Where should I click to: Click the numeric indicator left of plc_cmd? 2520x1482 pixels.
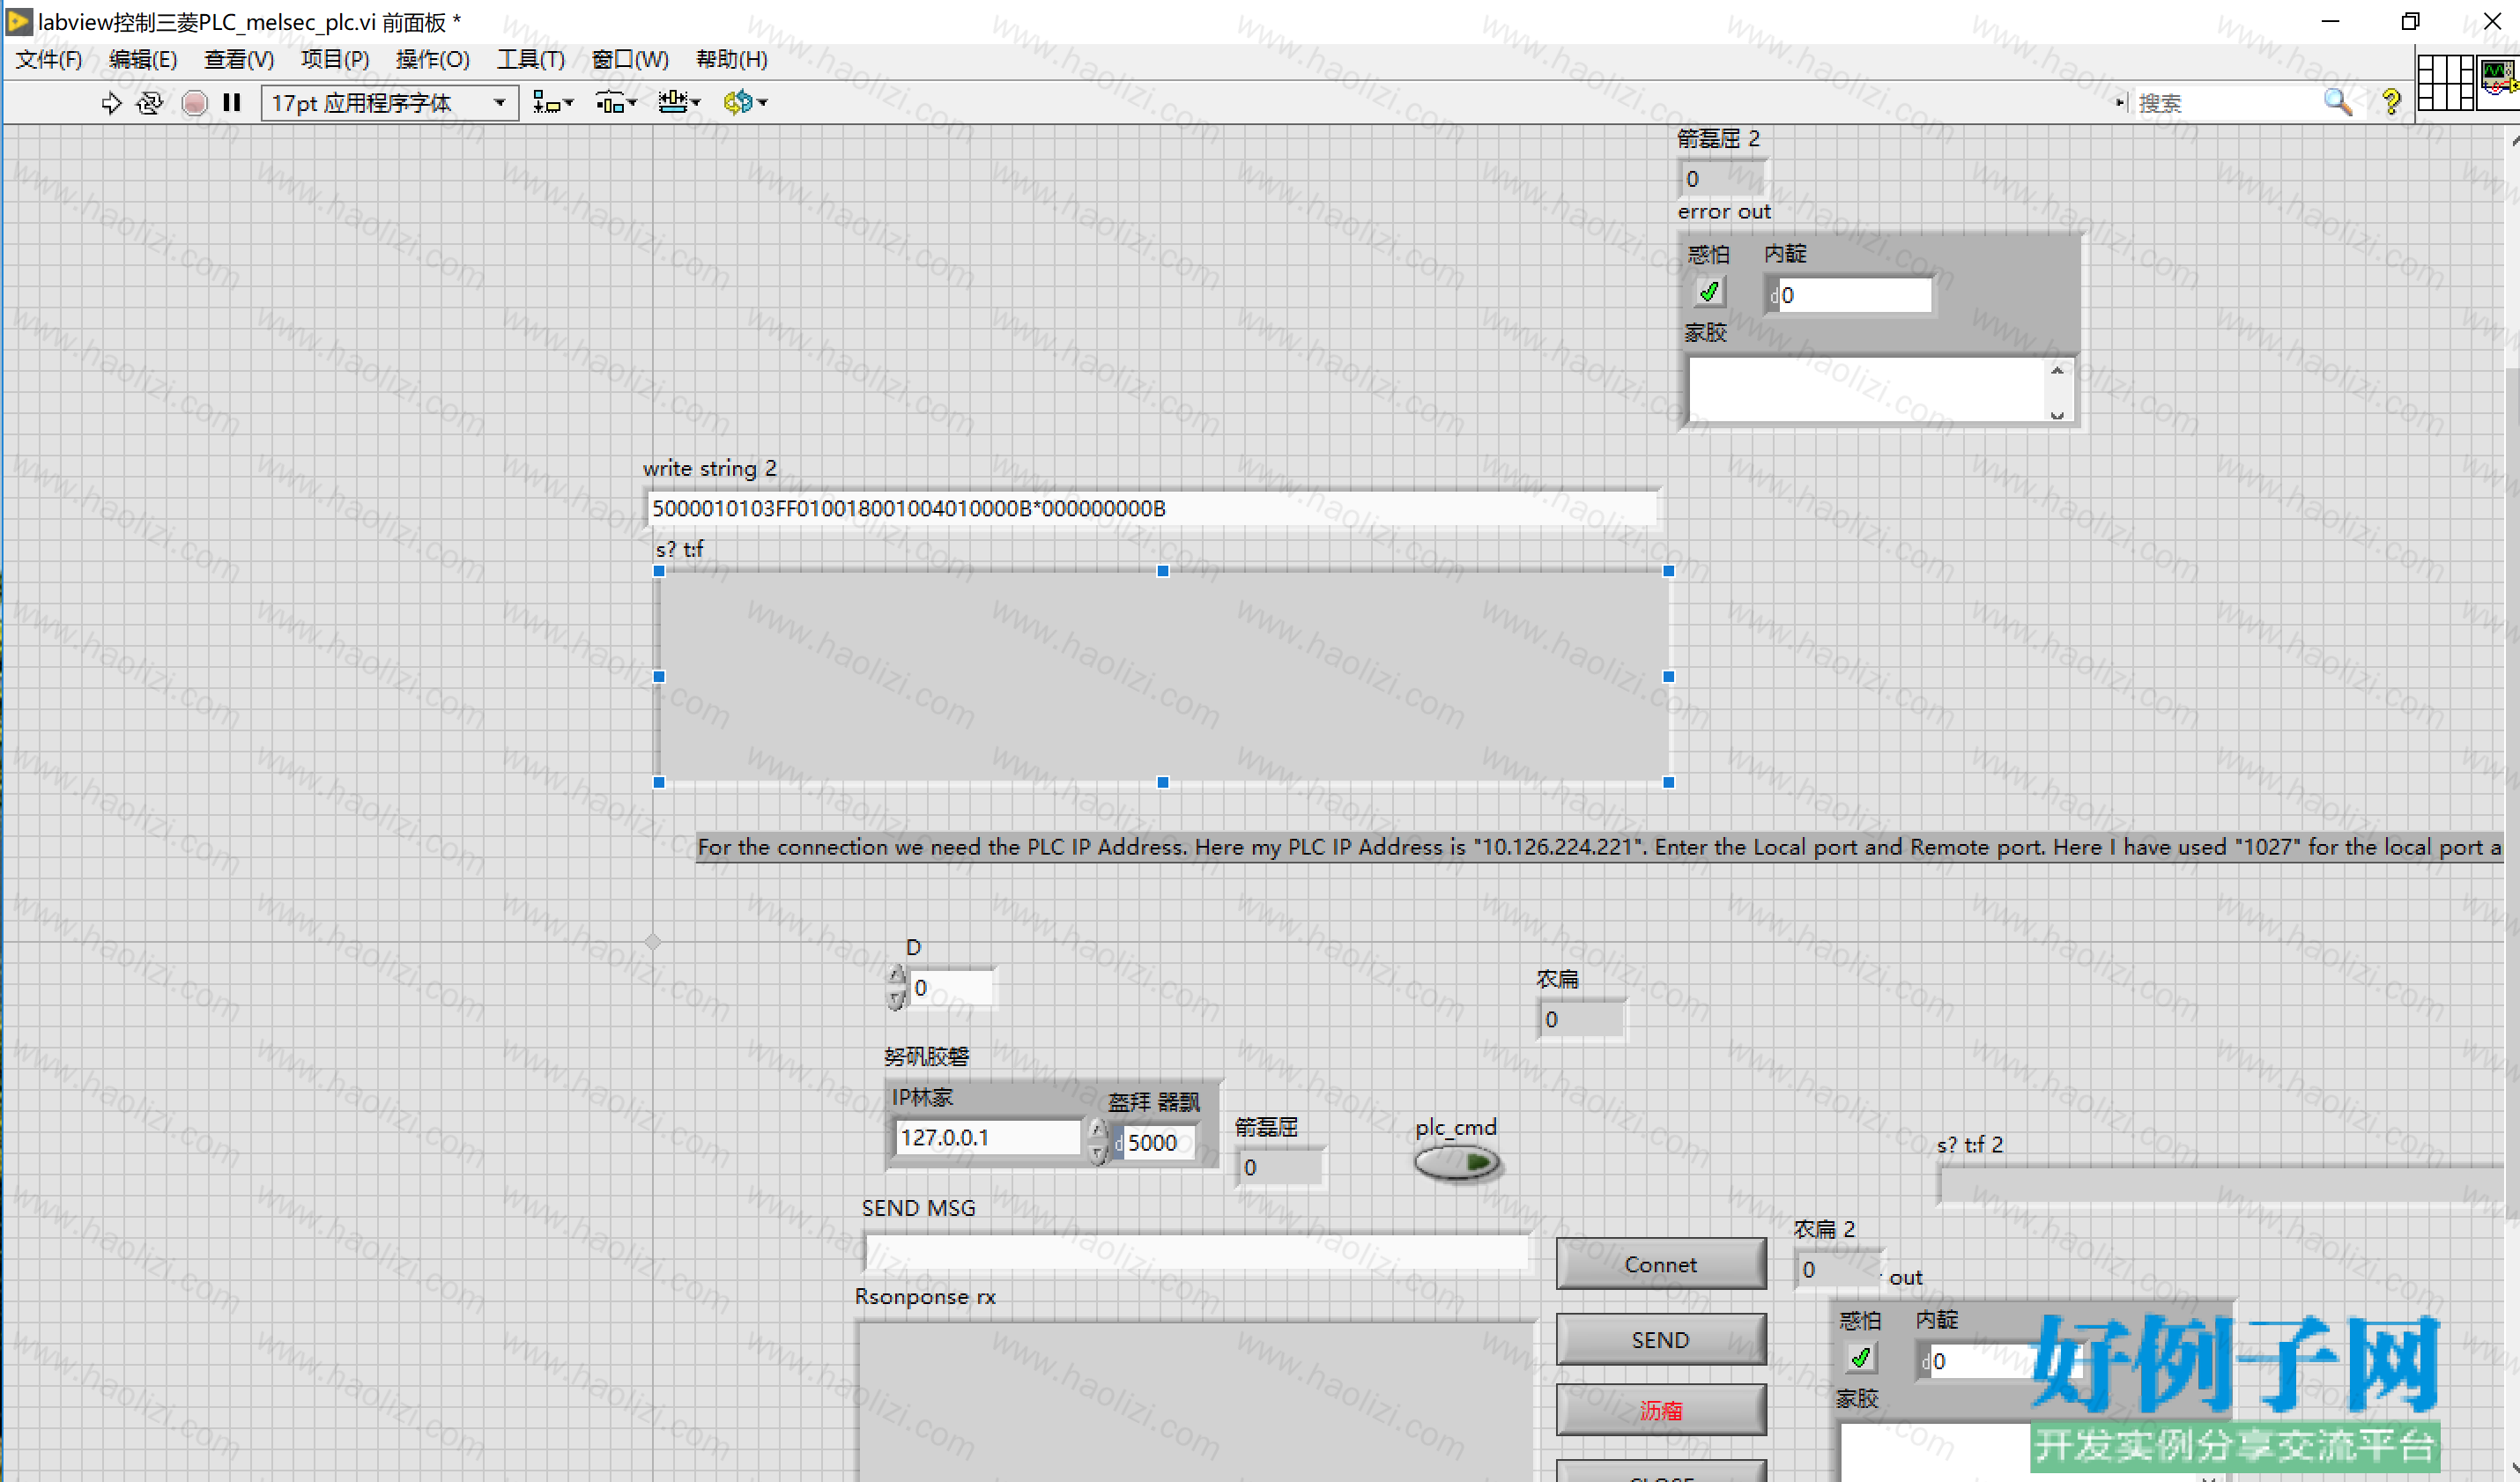point(1279,1167)
